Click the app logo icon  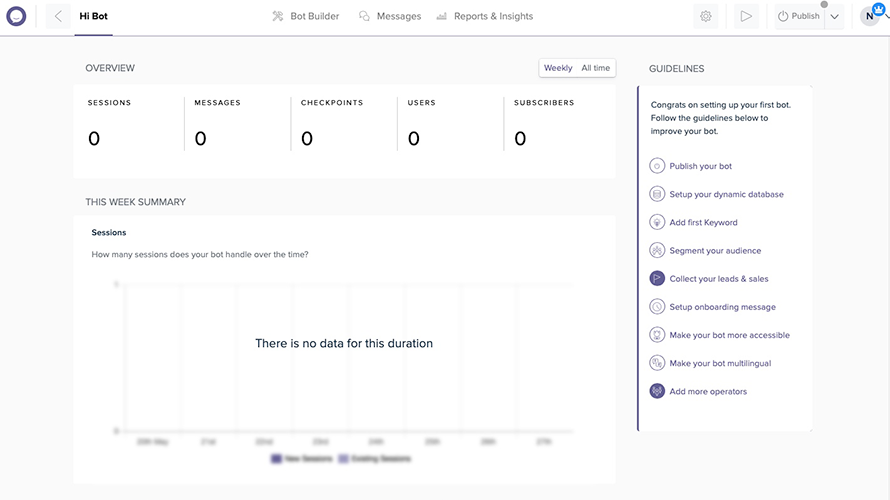coord(16,16)
